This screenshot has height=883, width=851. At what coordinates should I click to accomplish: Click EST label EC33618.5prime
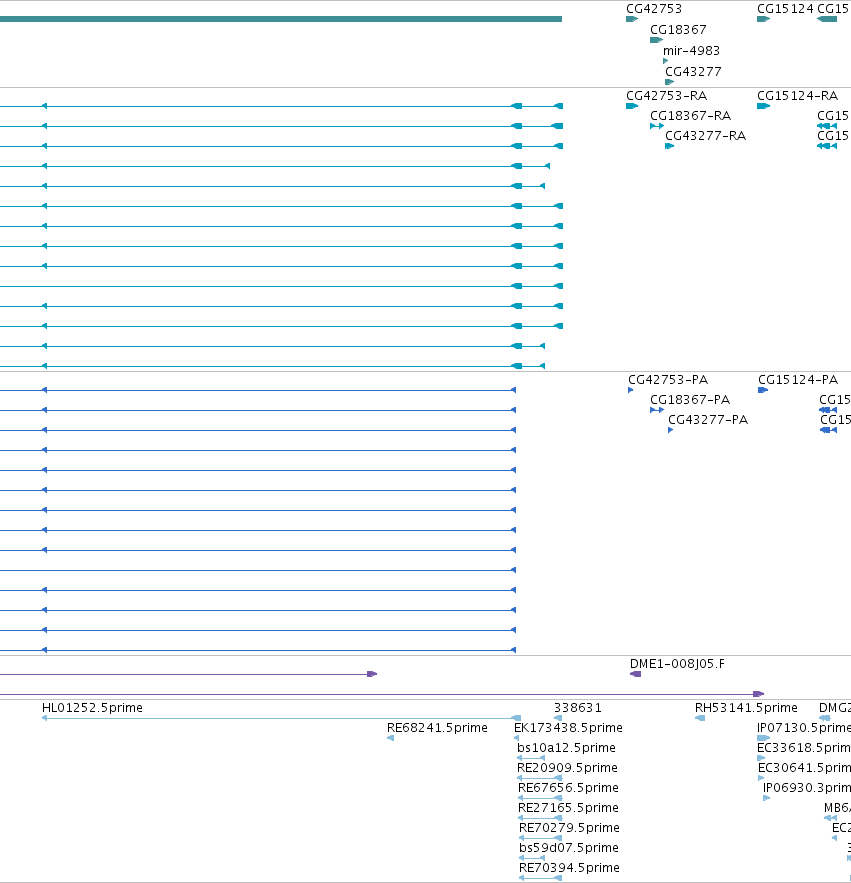(x=804, y=747)
